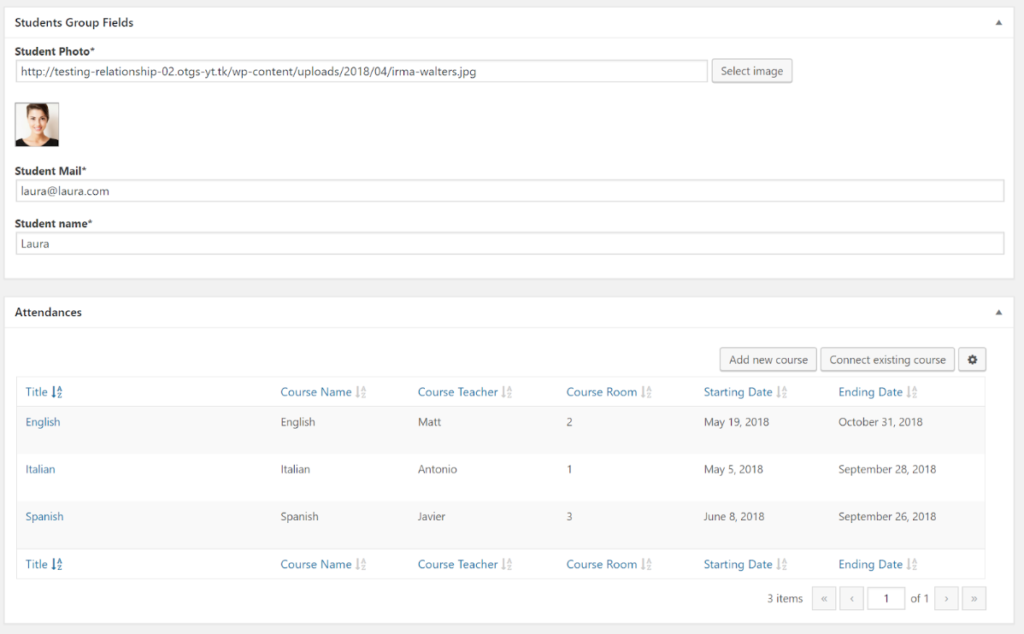The height and width of the screenshot is (634, 1024).
Task: Collapse the Students Group Fields panel
Action: tap(997, 22)
